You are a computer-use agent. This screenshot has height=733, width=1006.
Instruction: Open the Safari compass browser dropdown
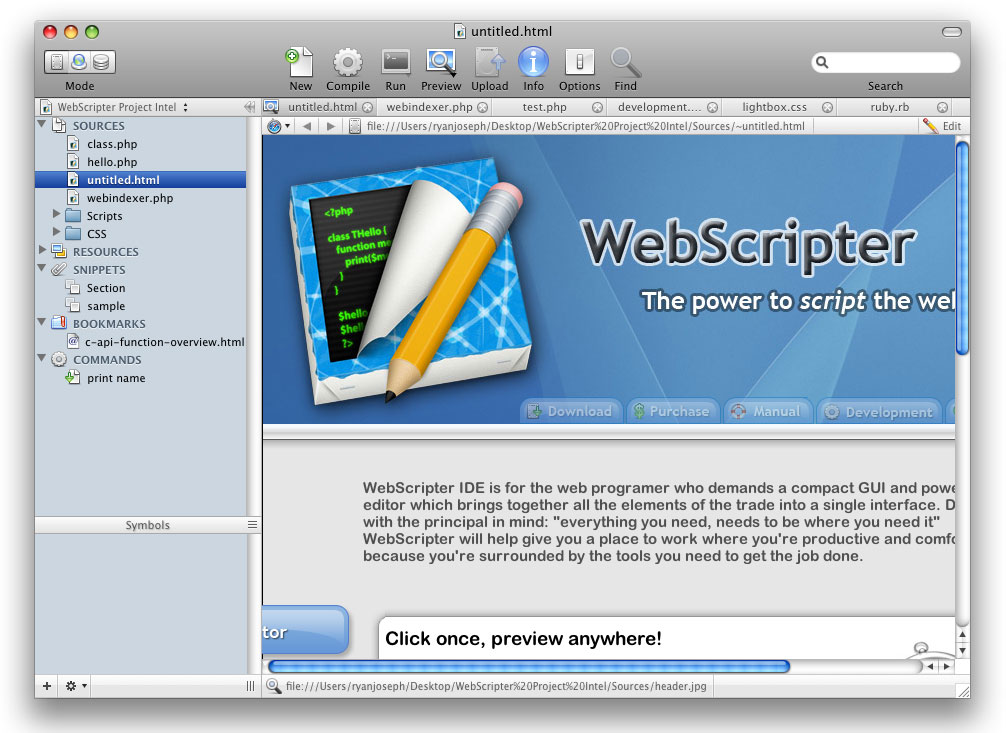[x=278, y=126]
